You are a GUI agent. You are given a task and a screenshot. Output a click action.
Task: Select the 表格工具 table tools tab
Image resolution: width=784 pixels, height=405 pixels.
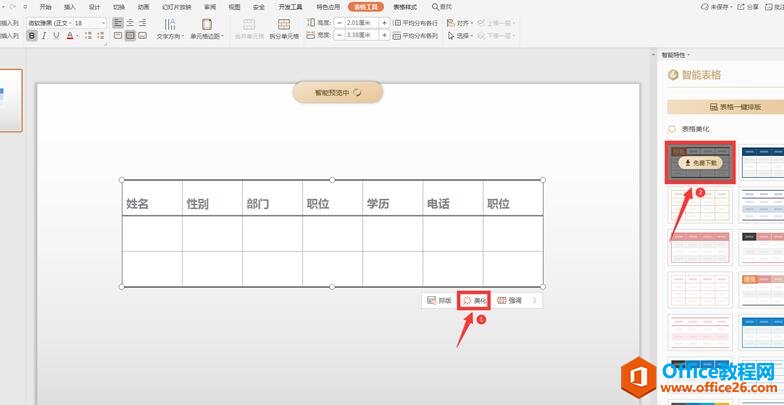(x=366, y=7)
